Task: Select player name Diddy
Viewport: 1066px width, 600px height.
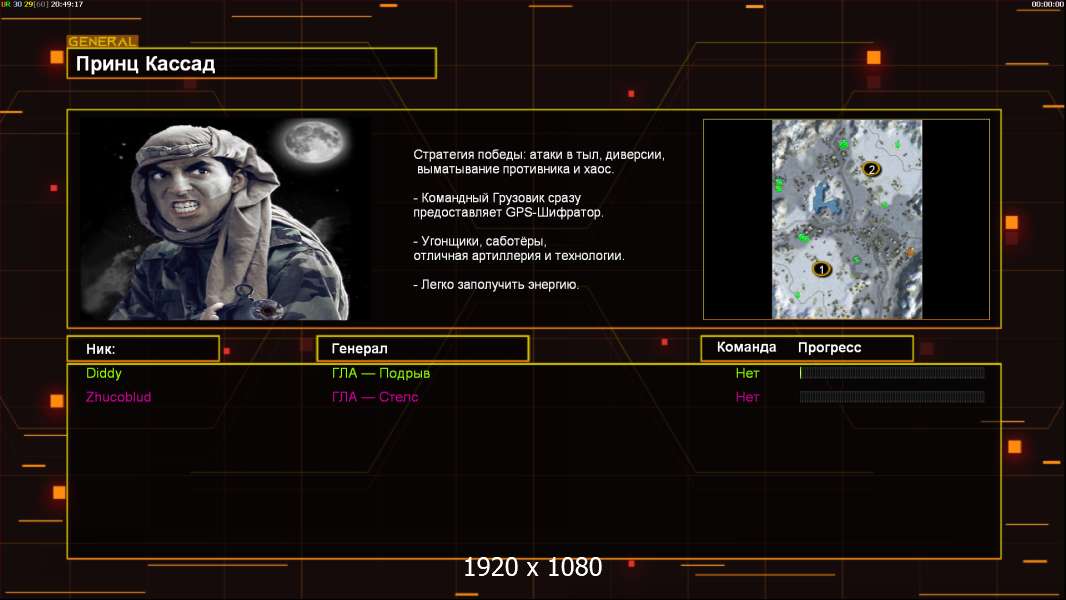Action: coord(104,373)
